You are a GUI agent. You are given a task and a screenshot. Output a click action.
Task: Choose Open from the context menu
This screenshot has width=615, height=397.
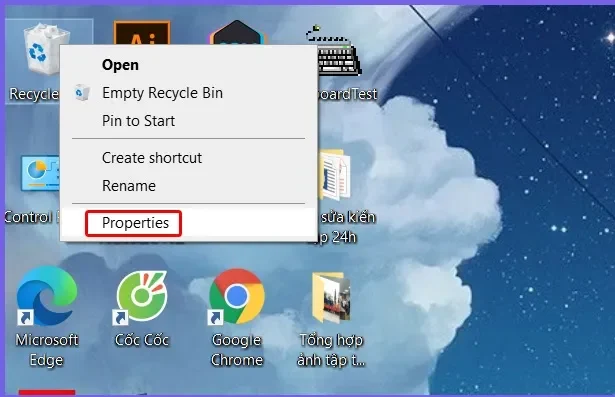tap(120, 65)
